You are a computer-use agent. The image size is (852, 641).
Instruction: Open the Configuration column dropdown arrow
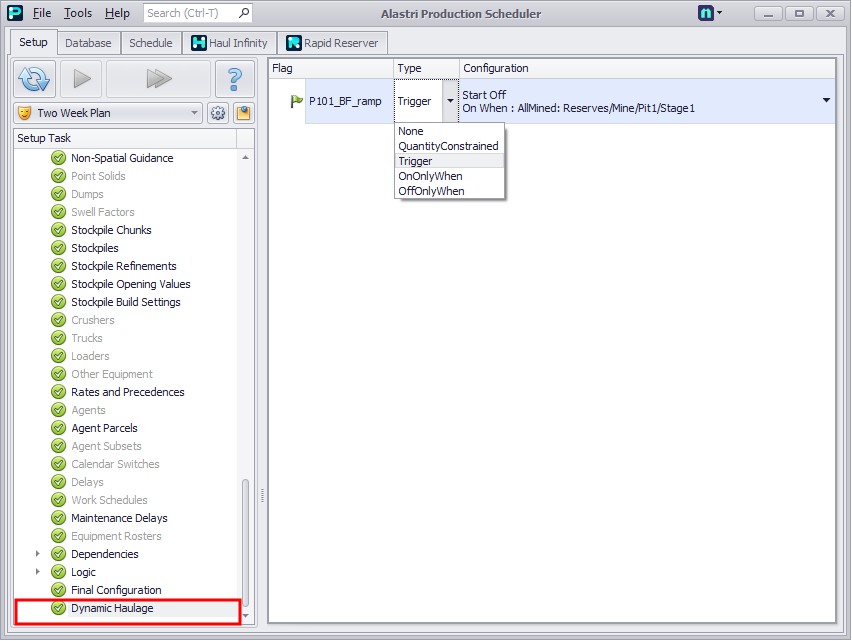click(826, 100)
